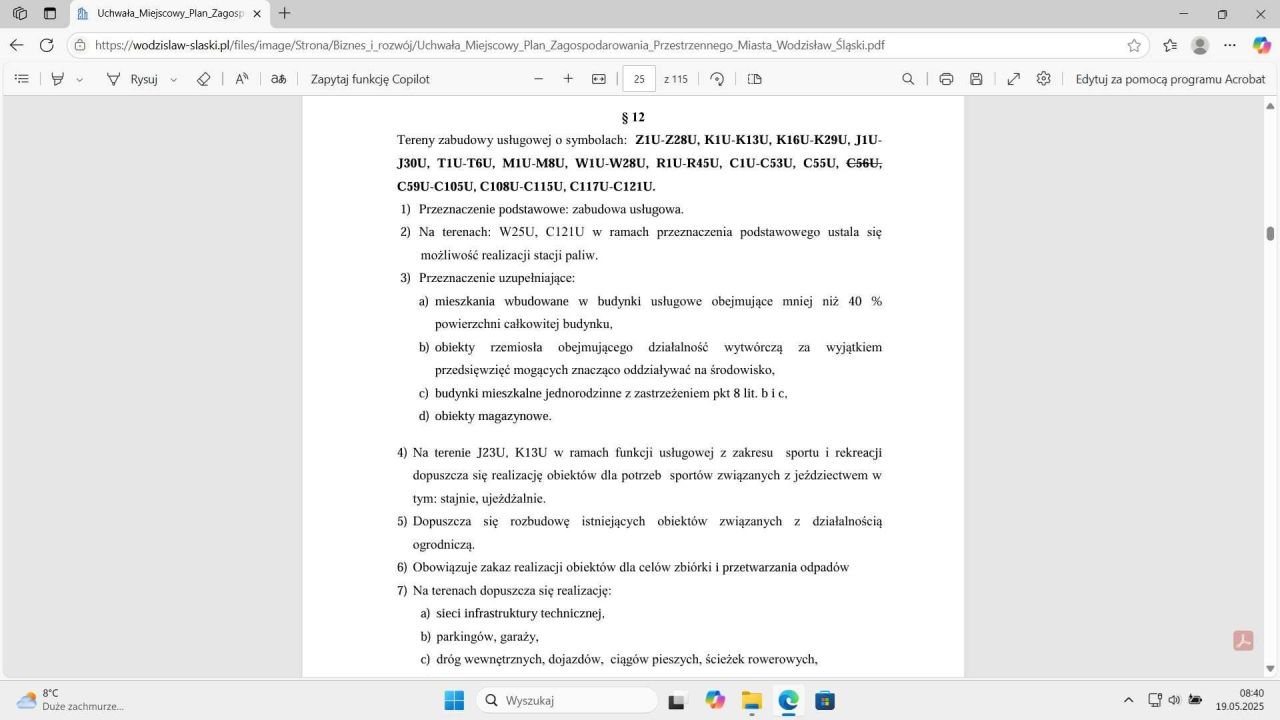Open Zapytaj funkcję Copilot

click(369, 79)
